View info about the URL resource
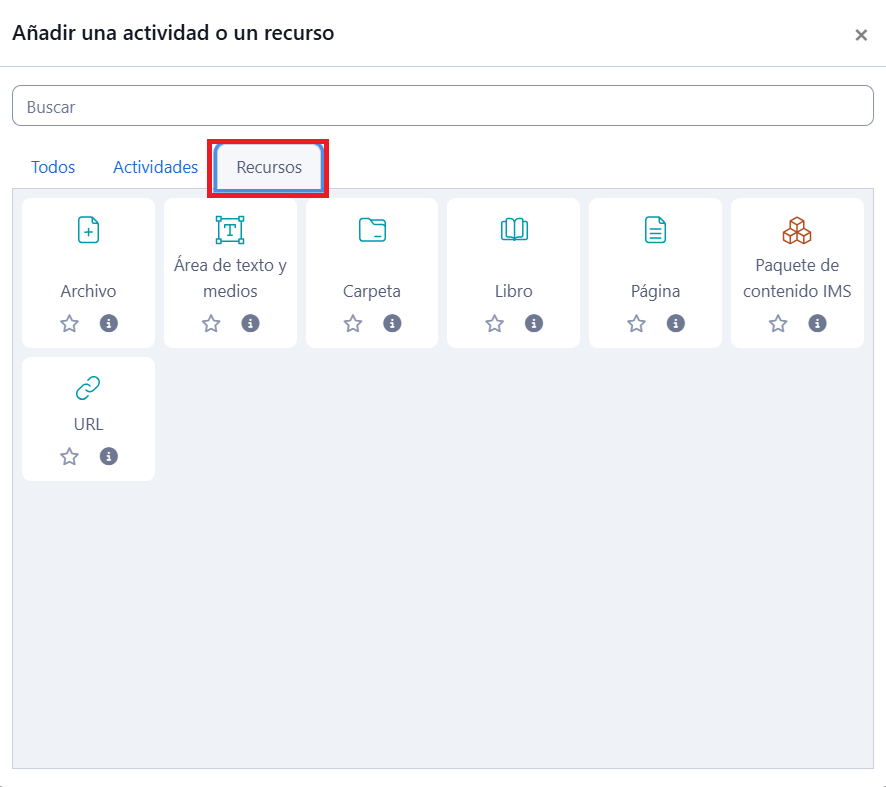 (109, 456)
